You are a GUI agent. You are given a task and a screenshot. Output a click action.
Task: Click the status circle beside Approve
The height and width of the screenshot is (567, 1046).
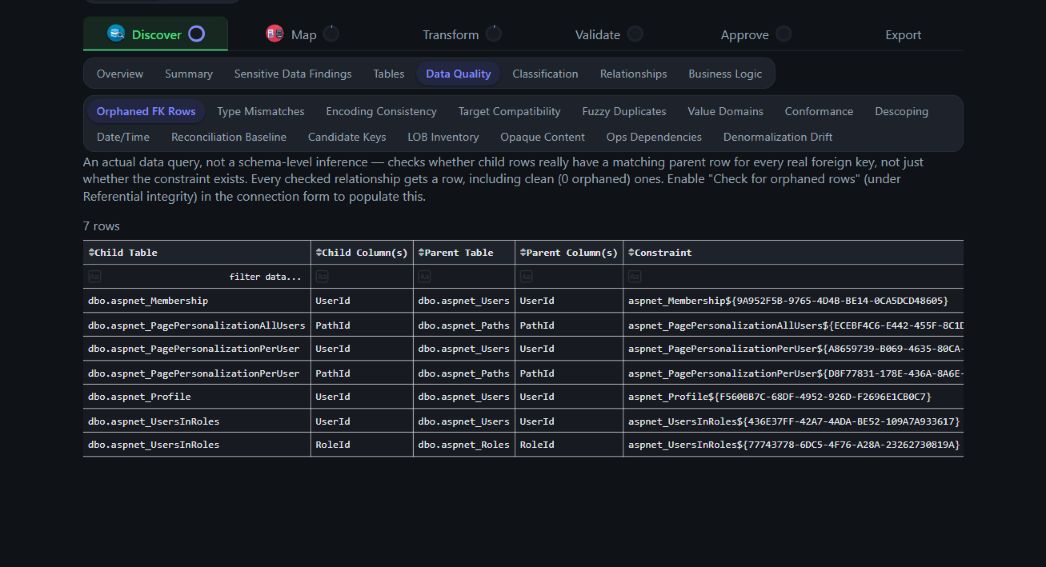[784, 34]
